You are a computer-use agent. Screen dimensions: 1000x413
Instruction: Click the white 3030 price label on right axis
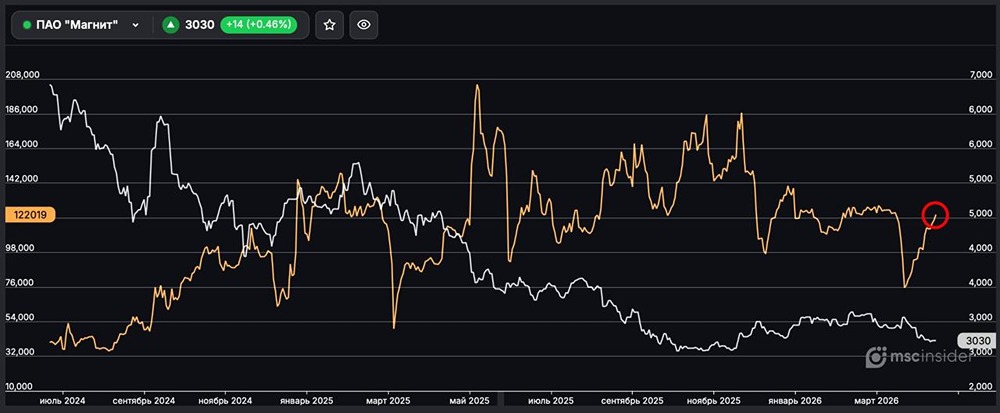point(976,341)
